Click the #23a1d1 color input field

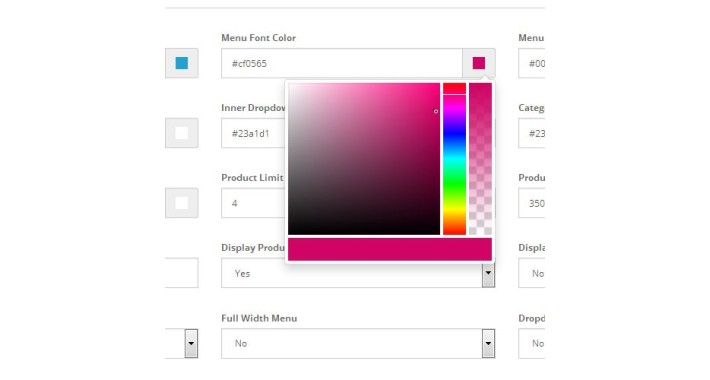click(x=254, y=133)
